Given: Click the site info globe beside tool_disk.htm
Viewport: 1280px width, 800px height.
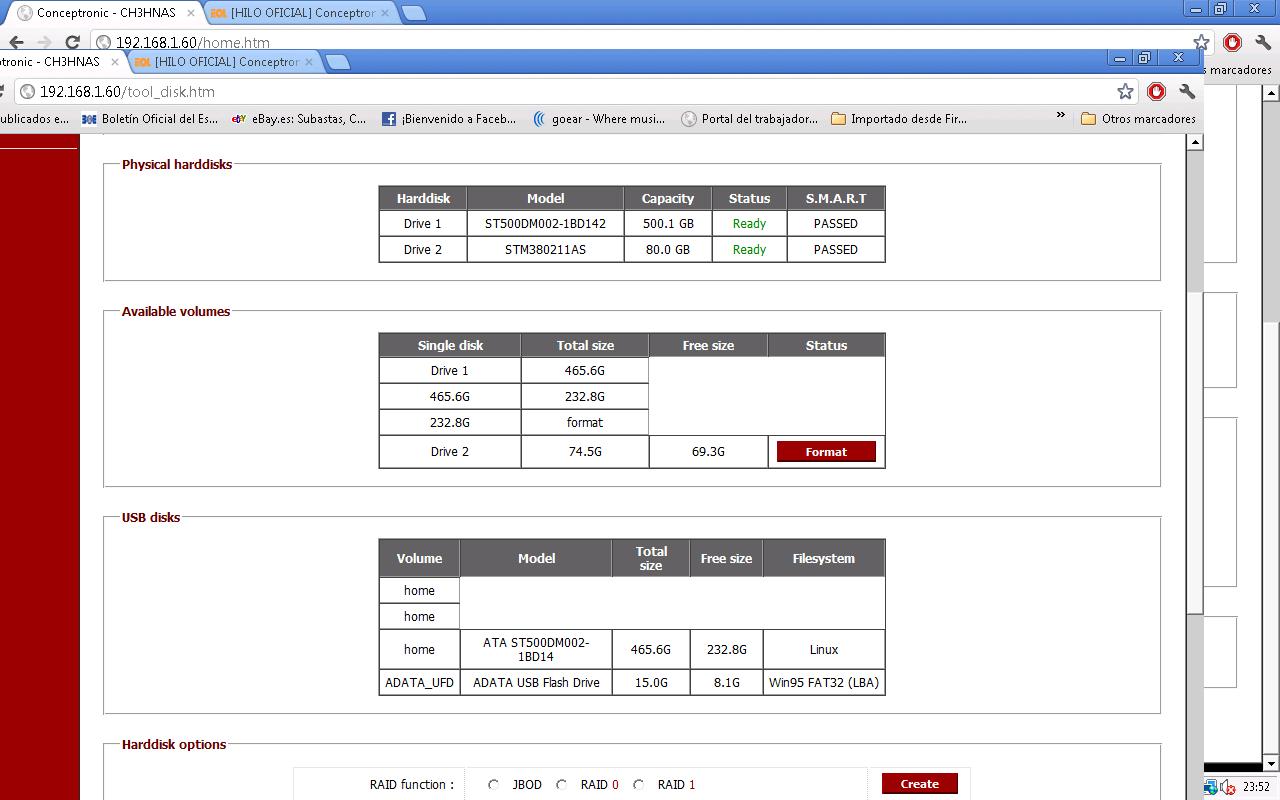Looking at the screenshot, I should (x=27, y=92).
